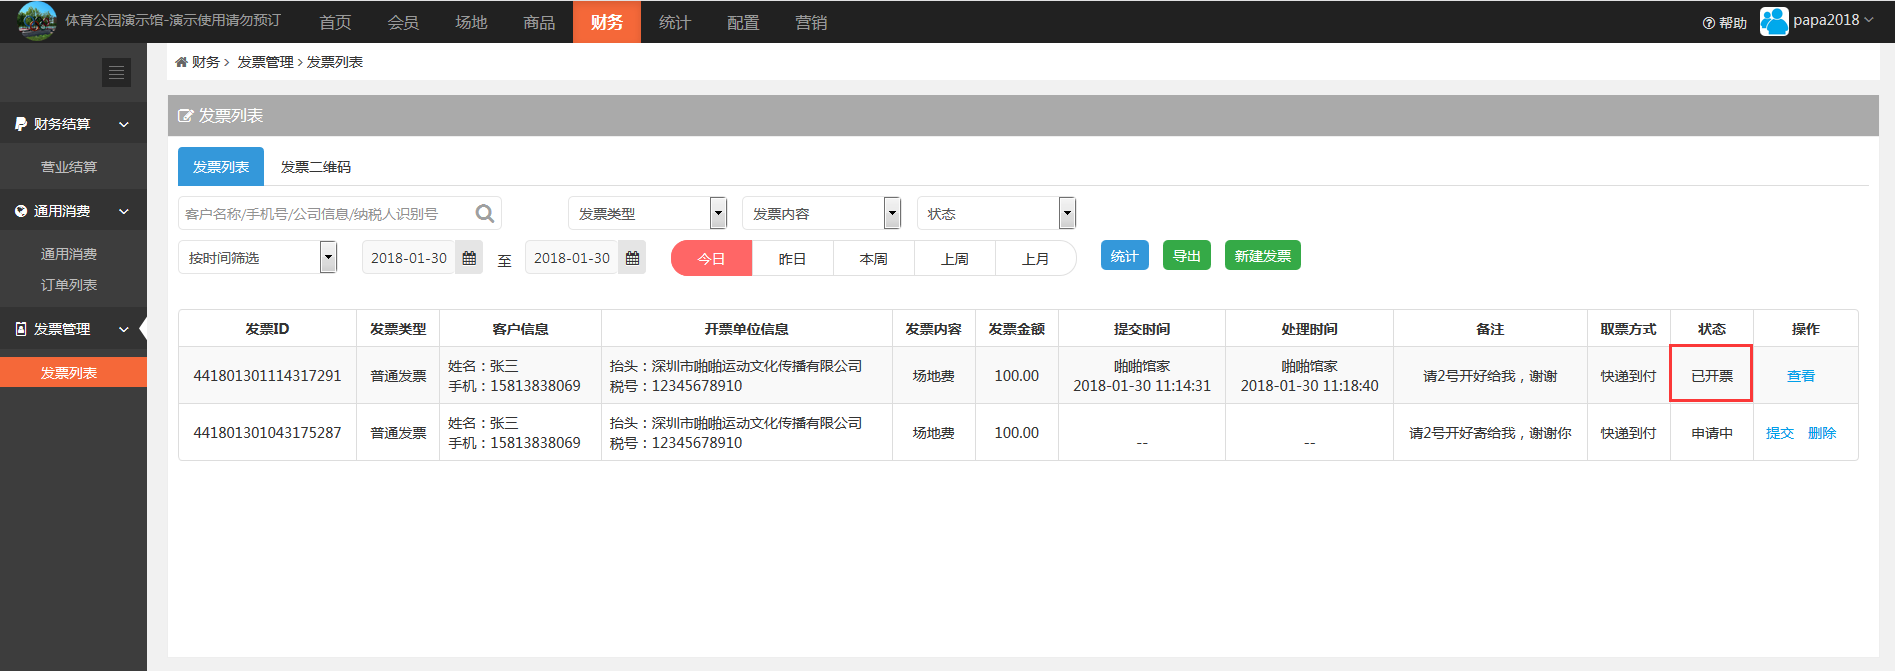This screenshot has height=671, width=1895.
Task: Open 订单列表 in the sidebar
Action: [69, 285]
